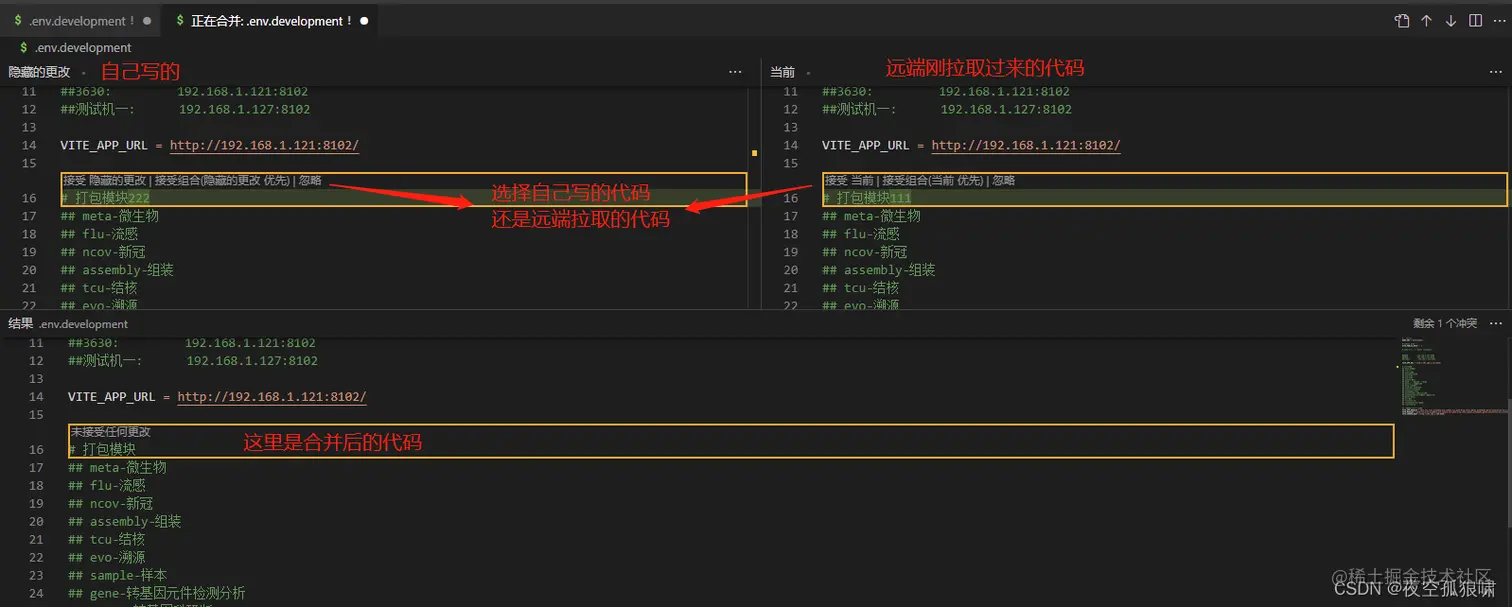
Task: Click 接受组合(隐藏的更改 优先) link
Action: click(222, 181)
